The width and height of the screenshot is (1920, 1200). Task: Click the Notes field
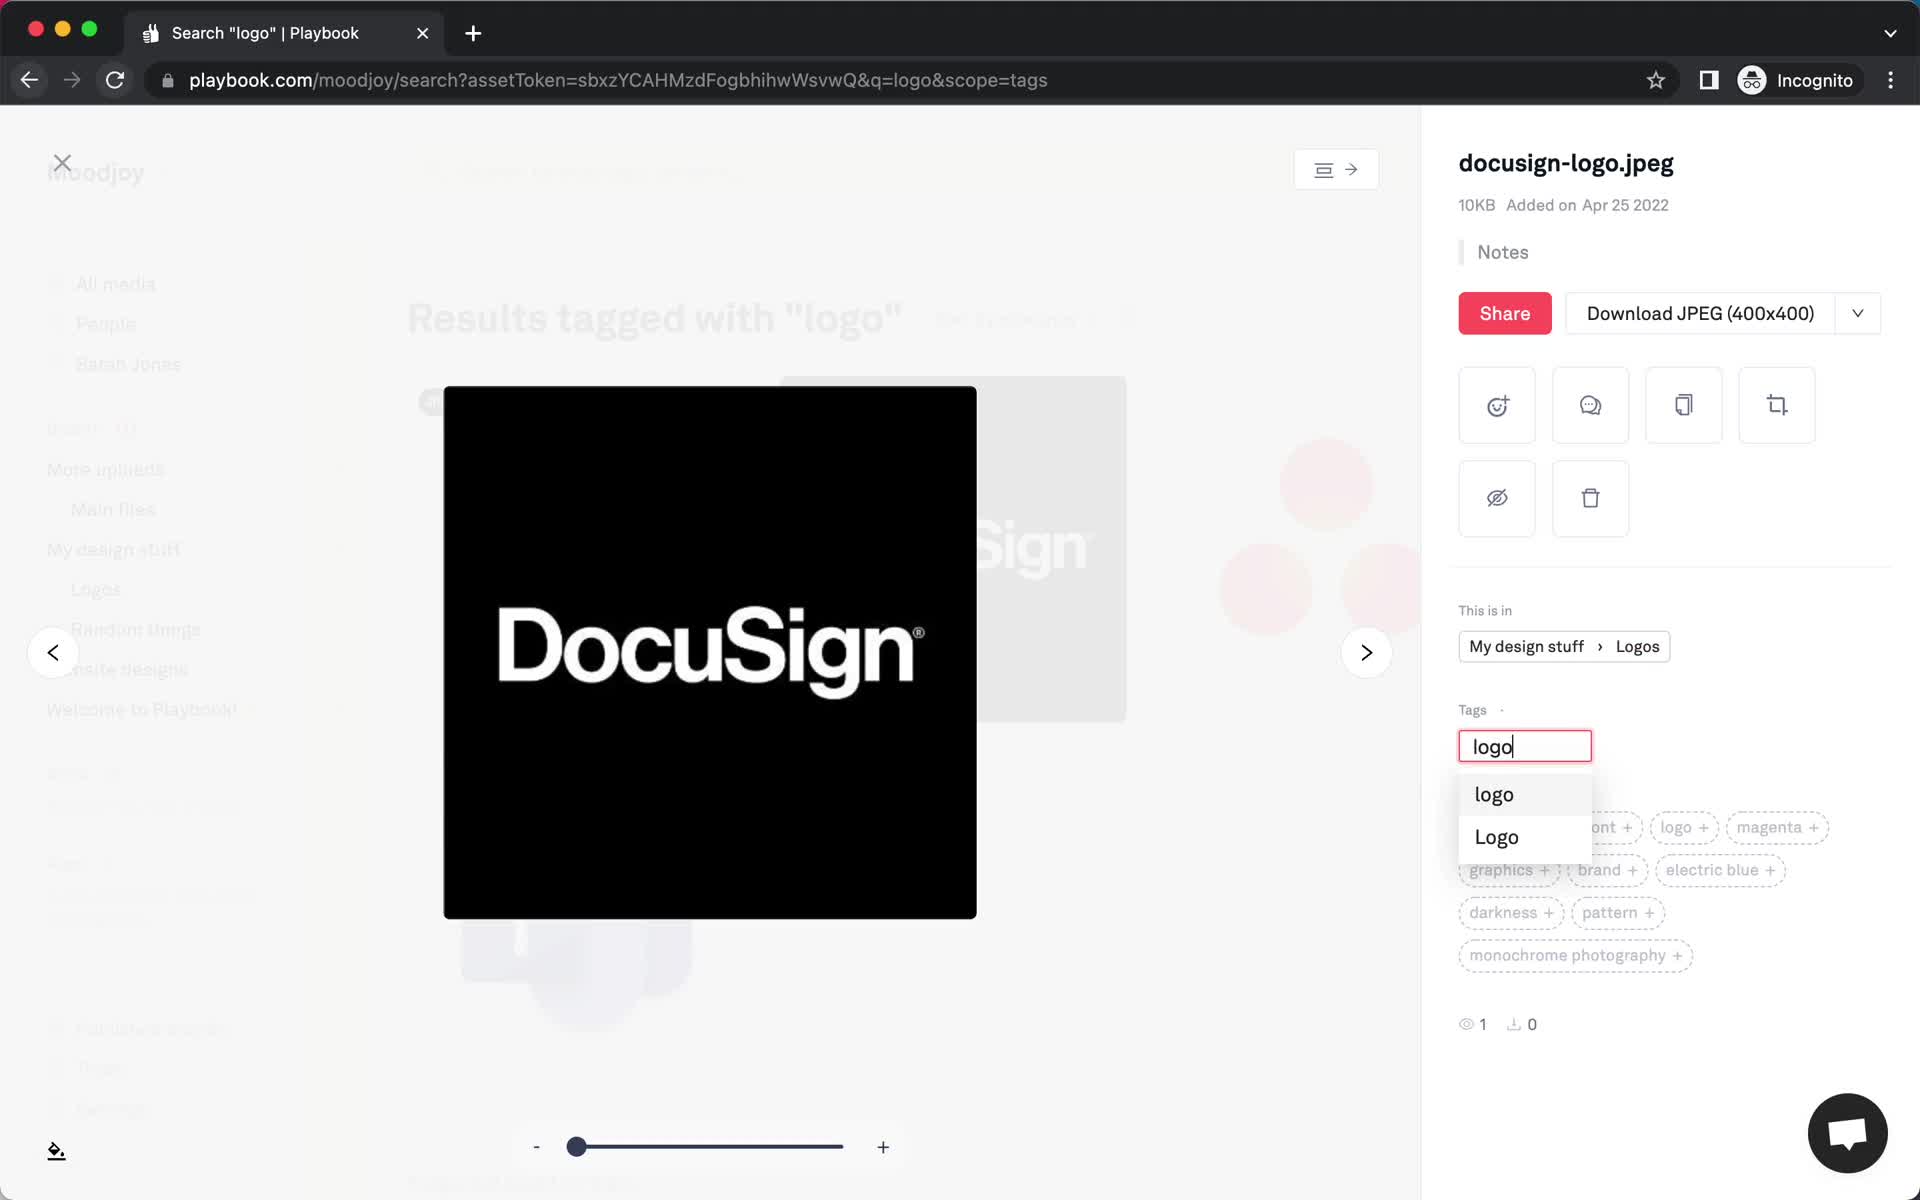click(x=1502, y=252)
